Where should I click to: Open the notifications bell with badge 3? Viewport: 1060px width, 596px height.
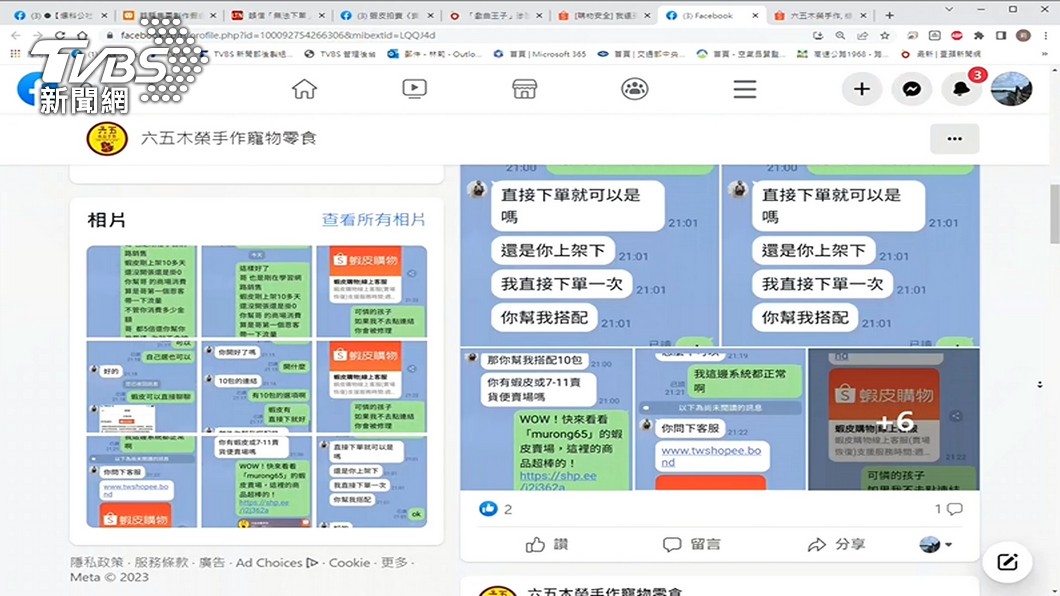[962, 89]
